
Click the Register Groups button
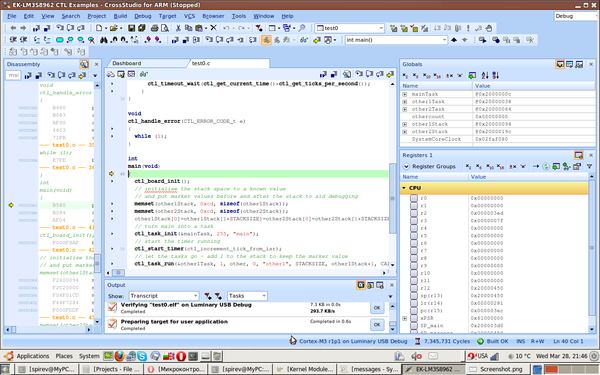pos(429,166)
